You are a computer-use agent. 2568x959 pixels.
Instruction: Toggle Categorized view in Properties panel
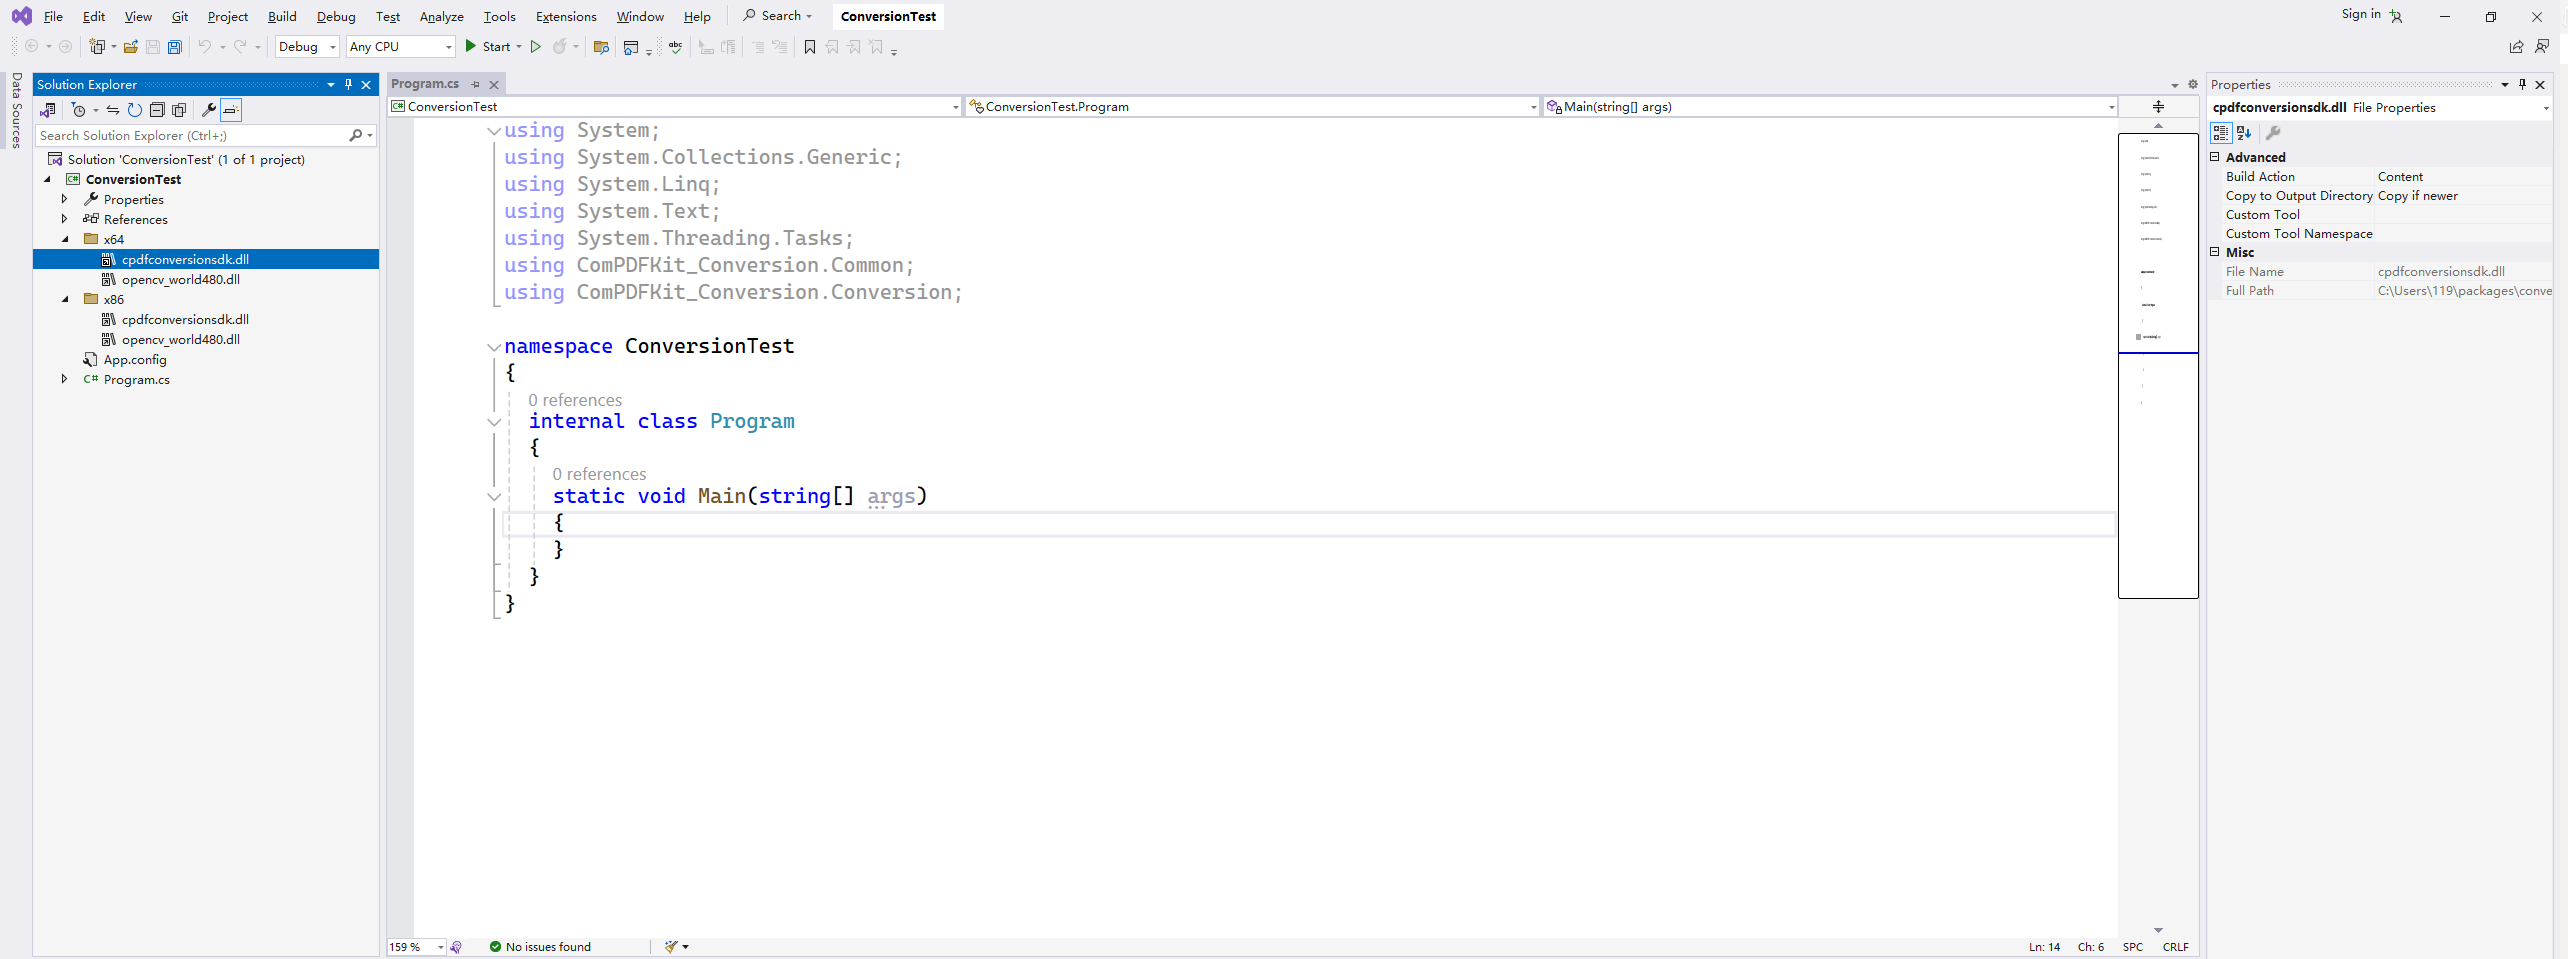tap(2221, 133)
